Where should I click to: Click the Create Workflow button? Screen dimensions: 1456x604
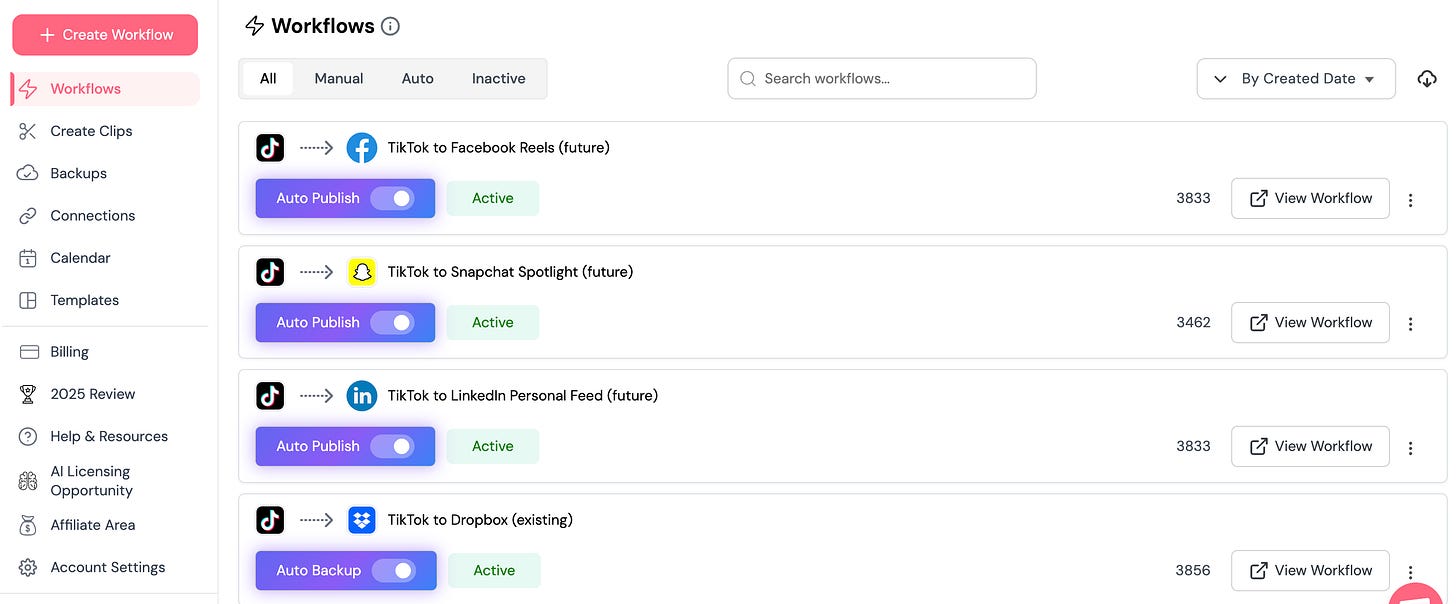tap(105, 35)
